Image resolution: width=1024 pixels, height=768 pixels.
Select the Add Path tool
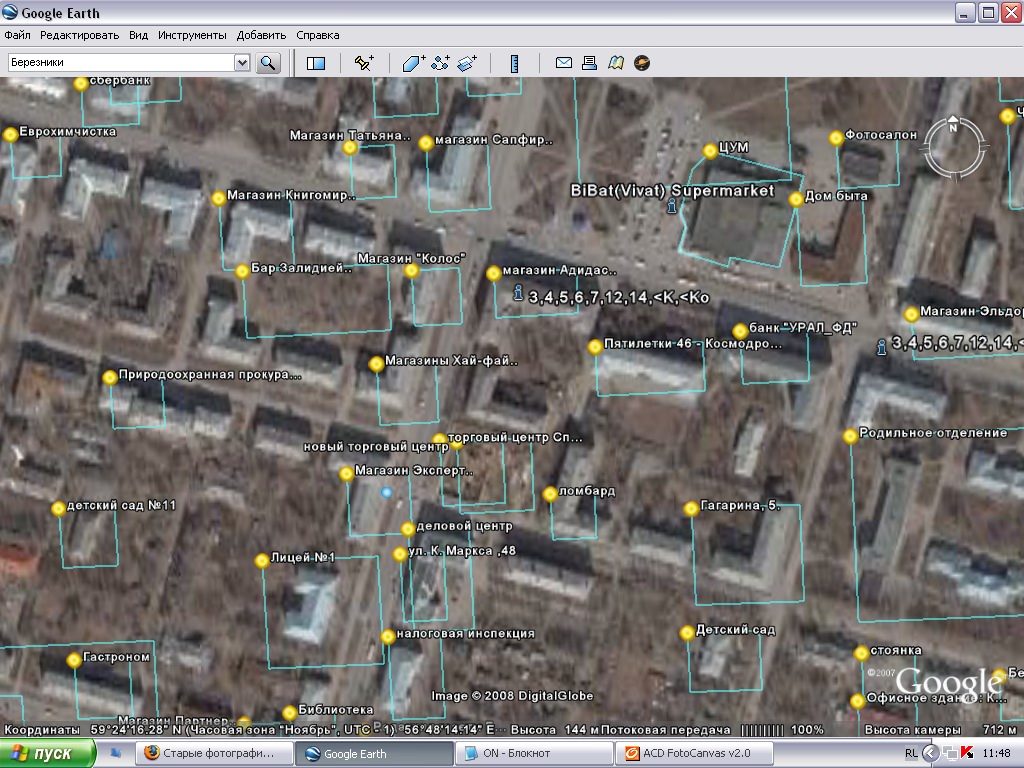pos(440,63)
